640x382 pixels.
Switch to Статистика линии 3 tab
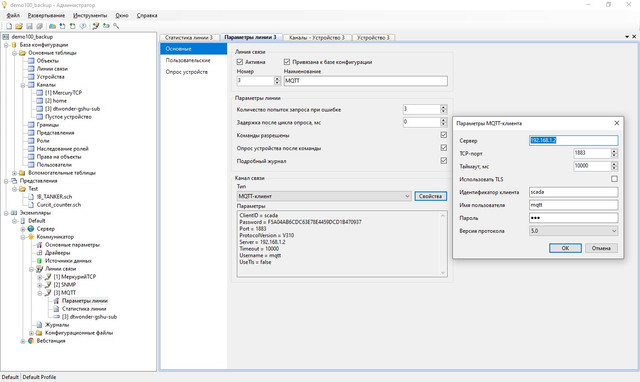[x=189, y=38]
